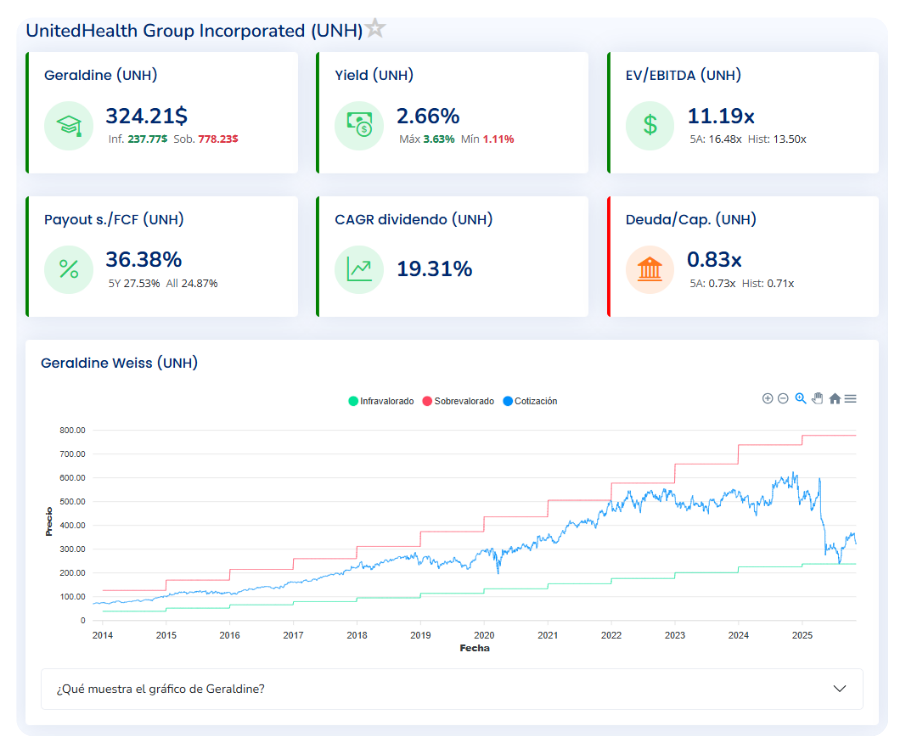This screenshot has width=900, height=750.
Task: Expand '¿Qué muestra el gráfico de Geraldine?' section
Action: 160,689
